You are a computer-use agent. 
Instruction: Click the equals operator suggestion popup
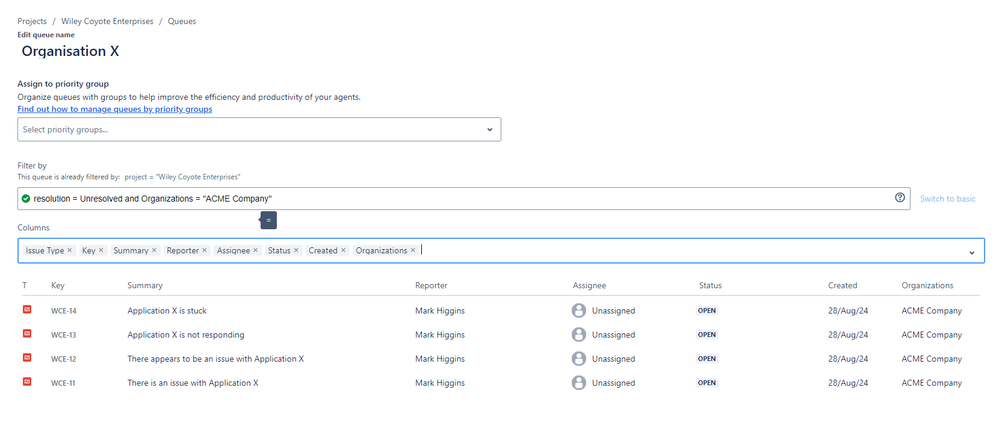pyautogui.click(x=268, y=220)
